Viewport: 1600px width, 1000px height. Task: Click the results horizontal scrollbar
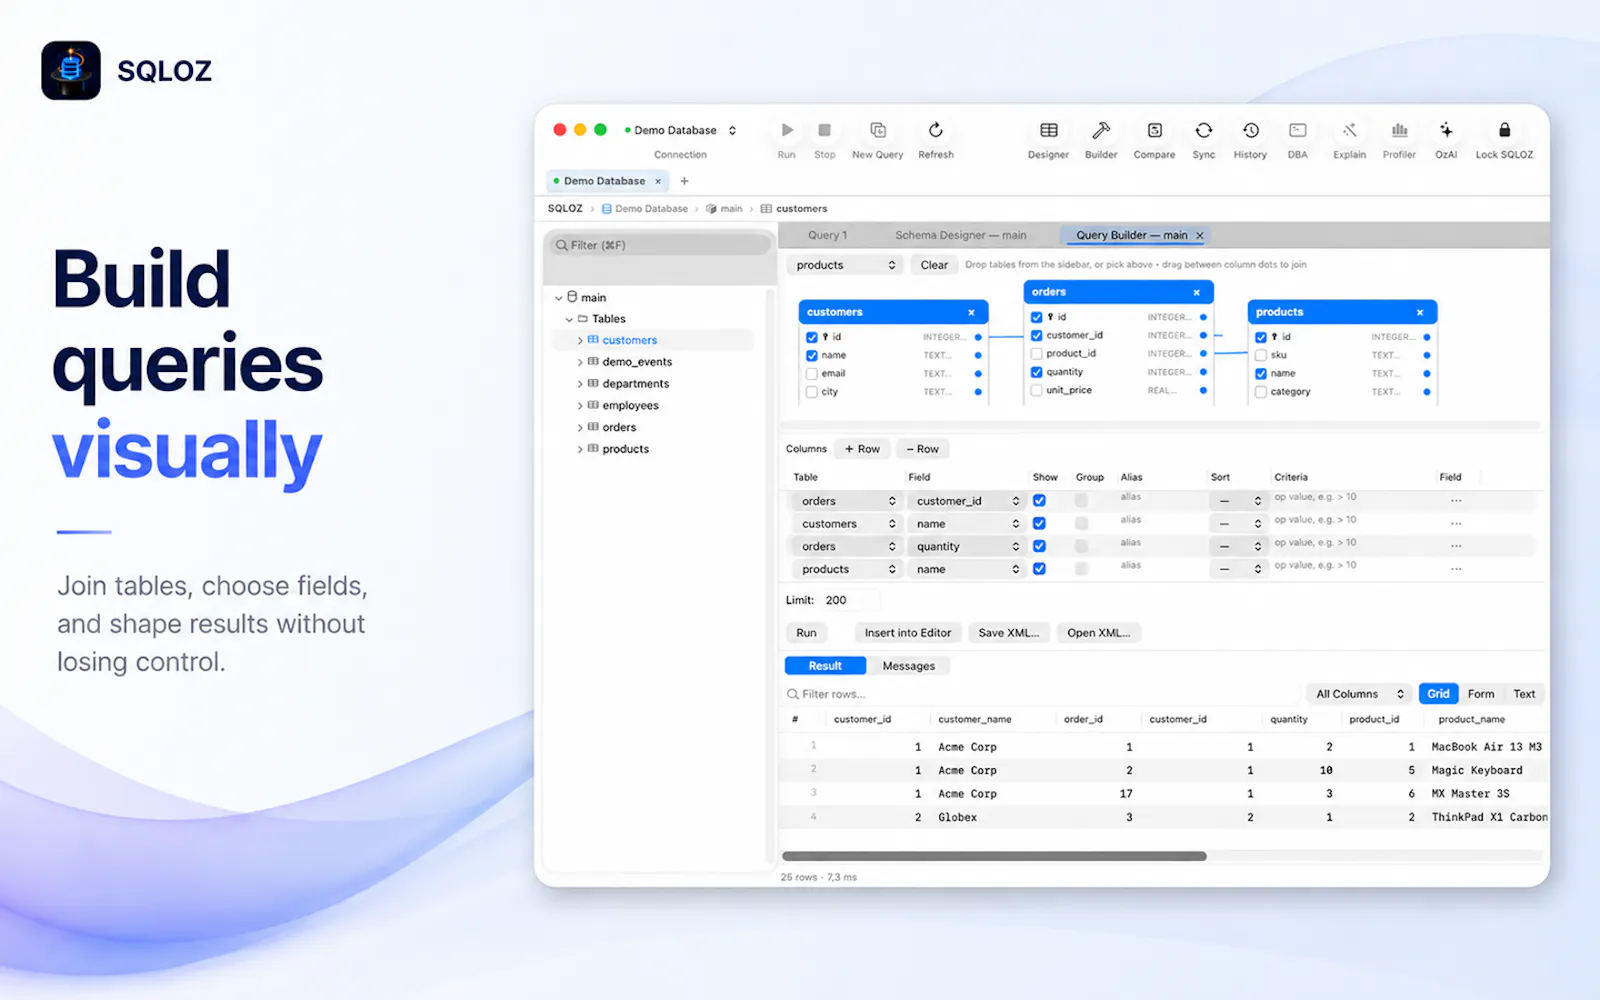click(x=994, y=856)
